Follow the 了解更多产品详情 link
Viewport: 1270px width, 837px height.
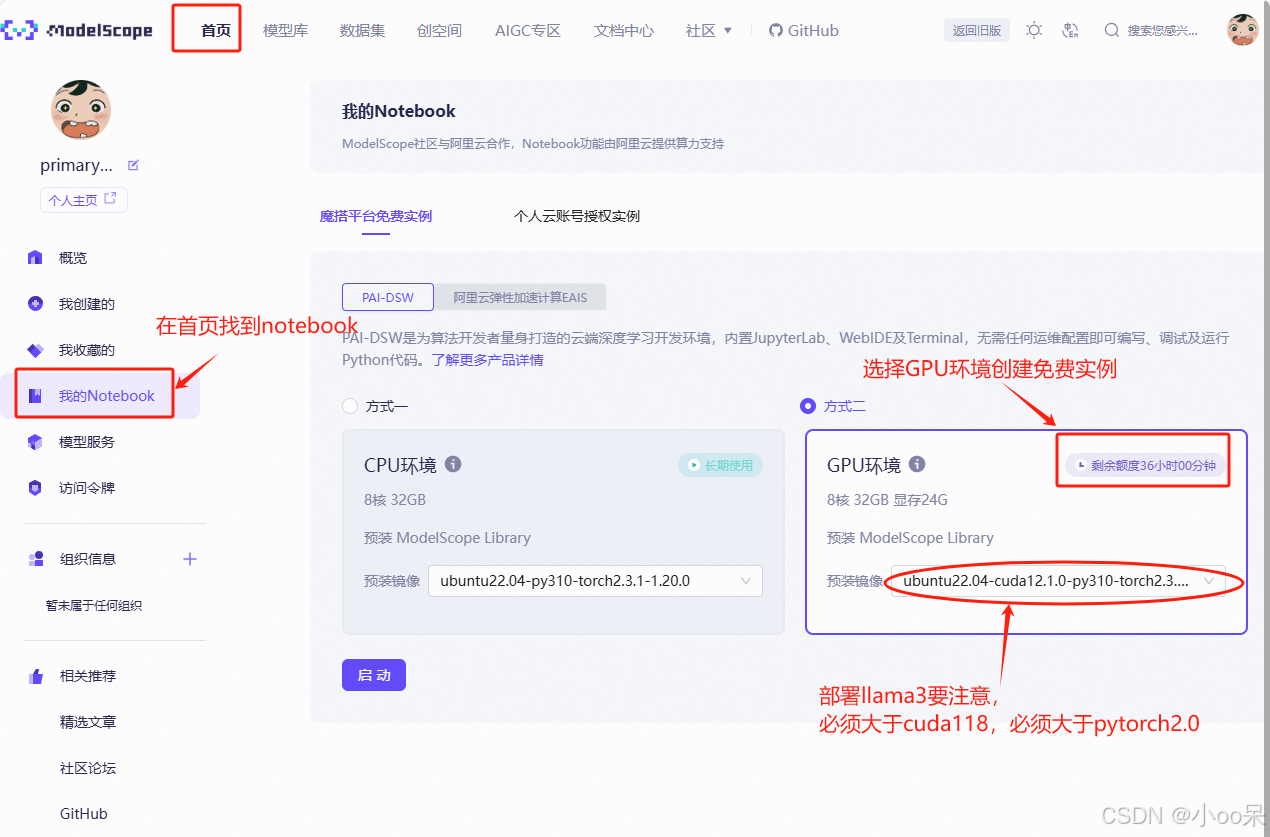click(488, 359)
